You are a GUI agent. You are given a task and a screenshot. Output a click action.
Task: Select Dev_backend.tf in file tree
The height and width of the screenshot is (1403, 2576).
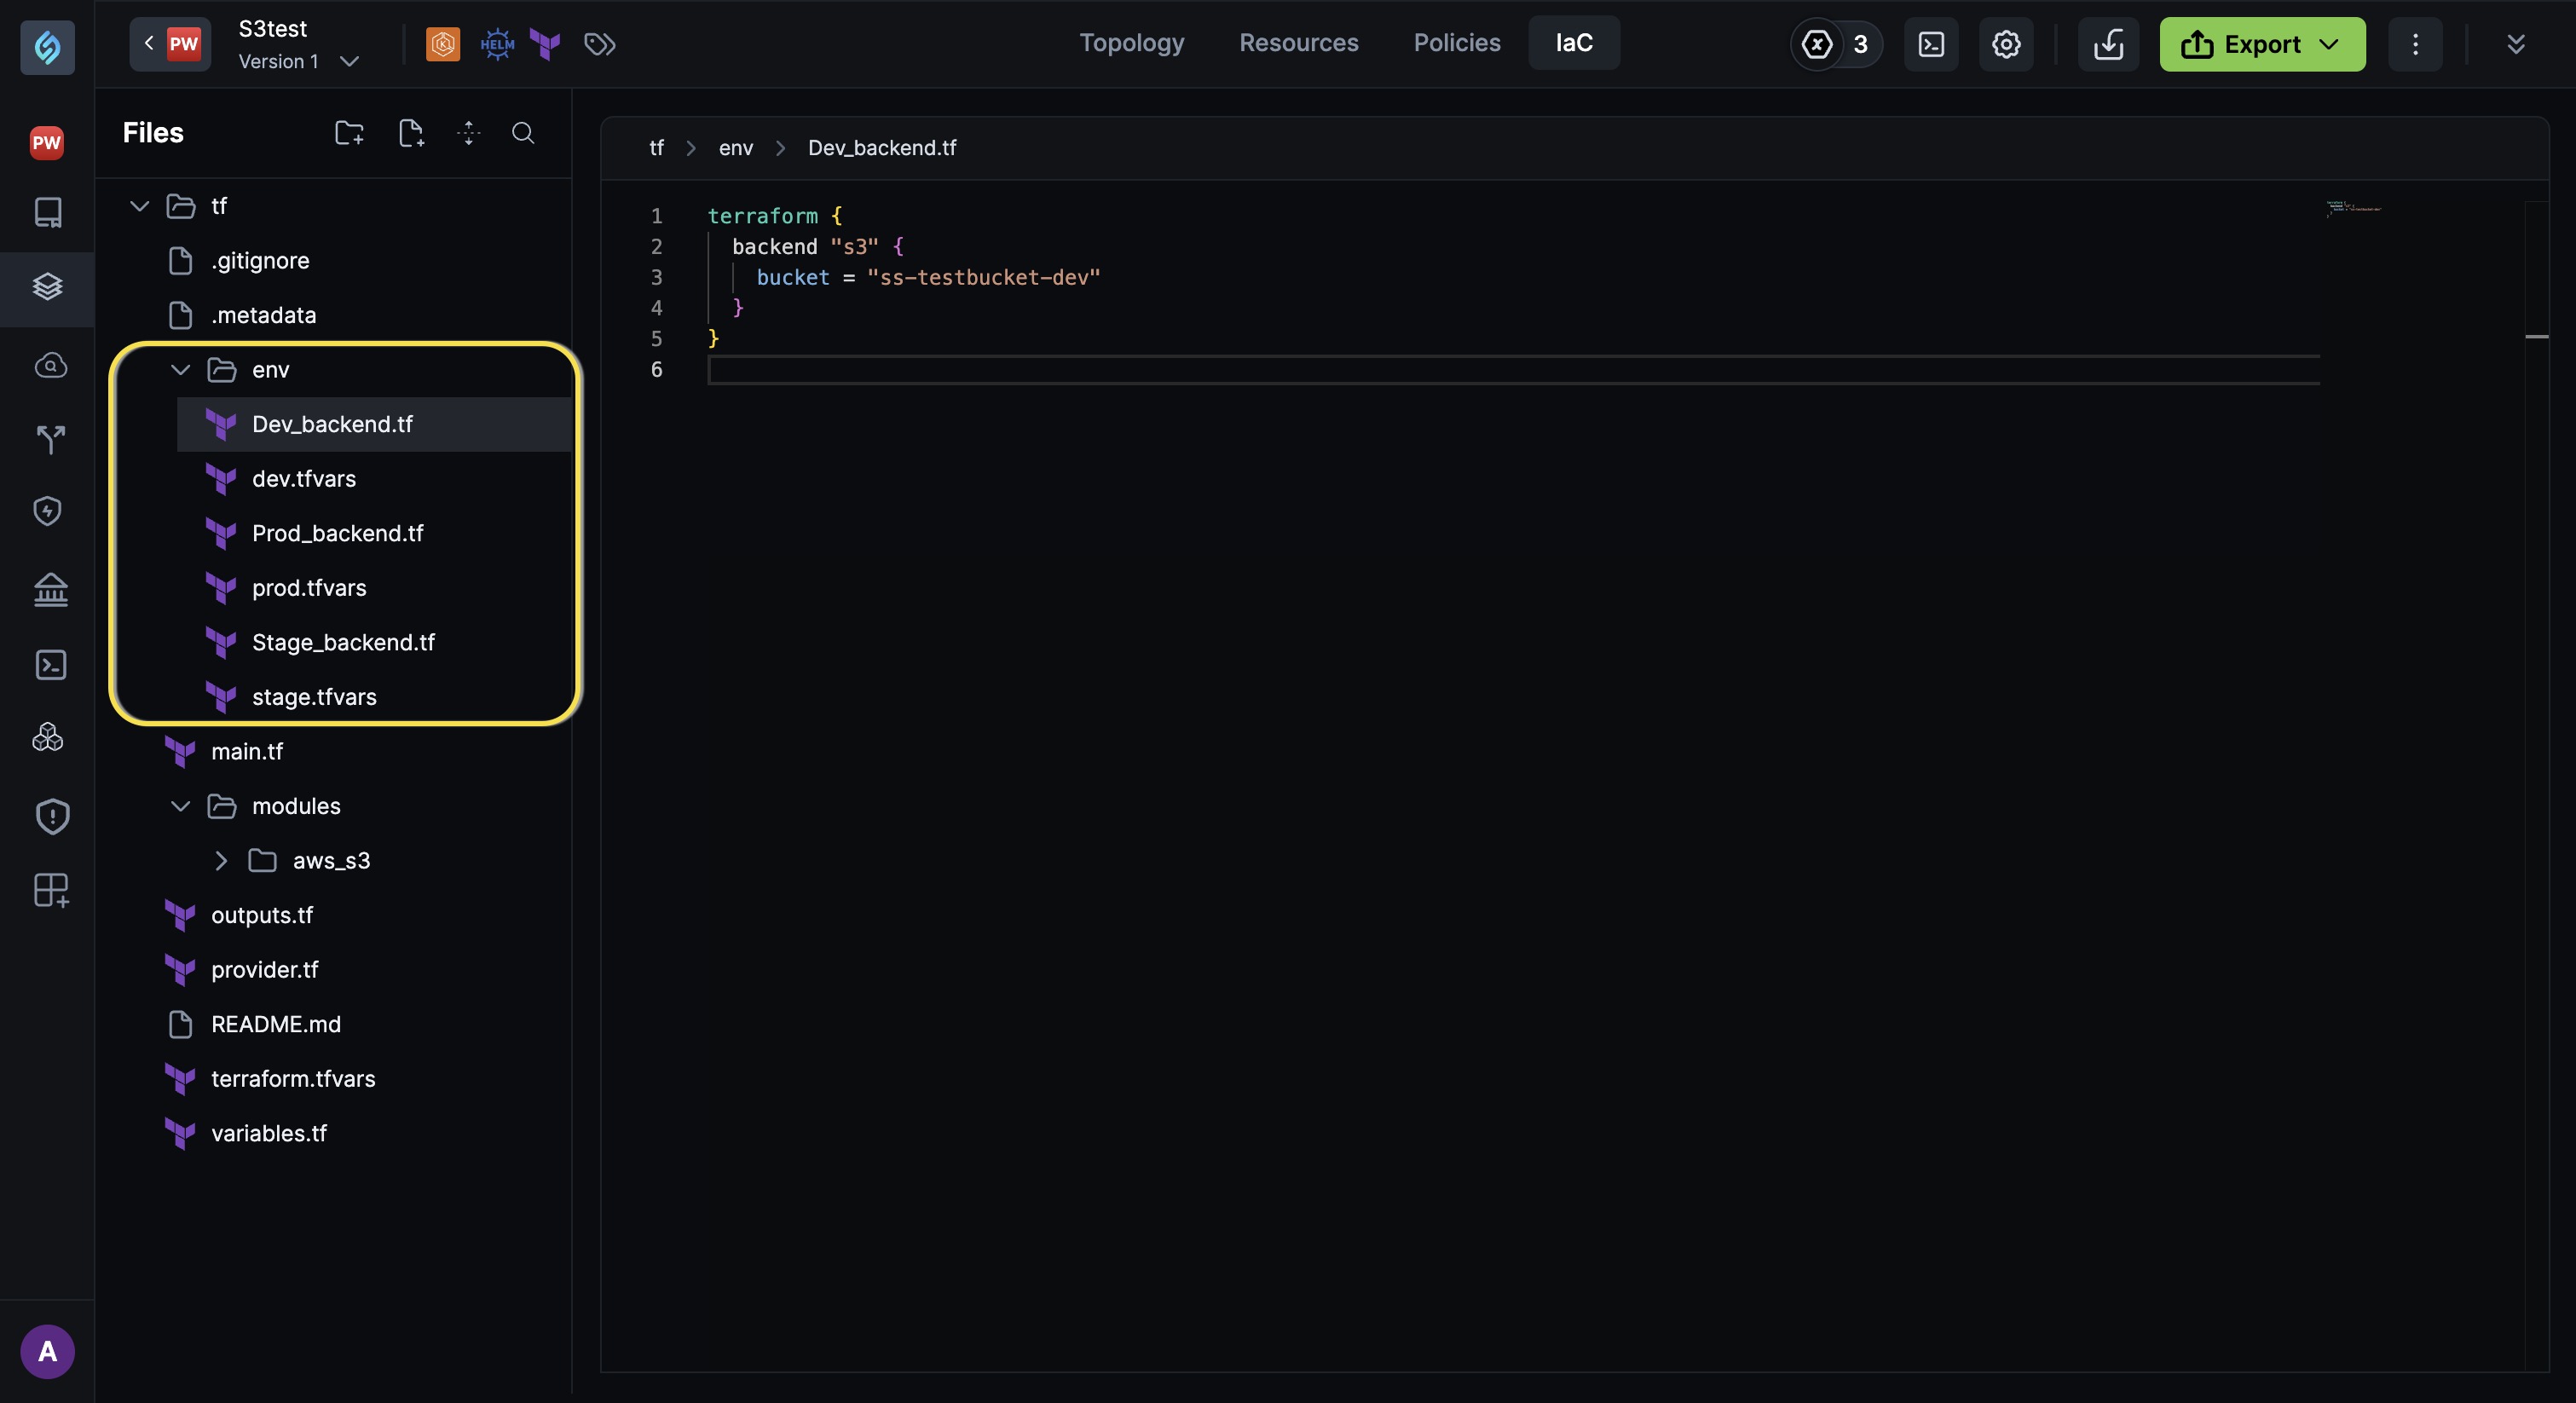point(374,424)
